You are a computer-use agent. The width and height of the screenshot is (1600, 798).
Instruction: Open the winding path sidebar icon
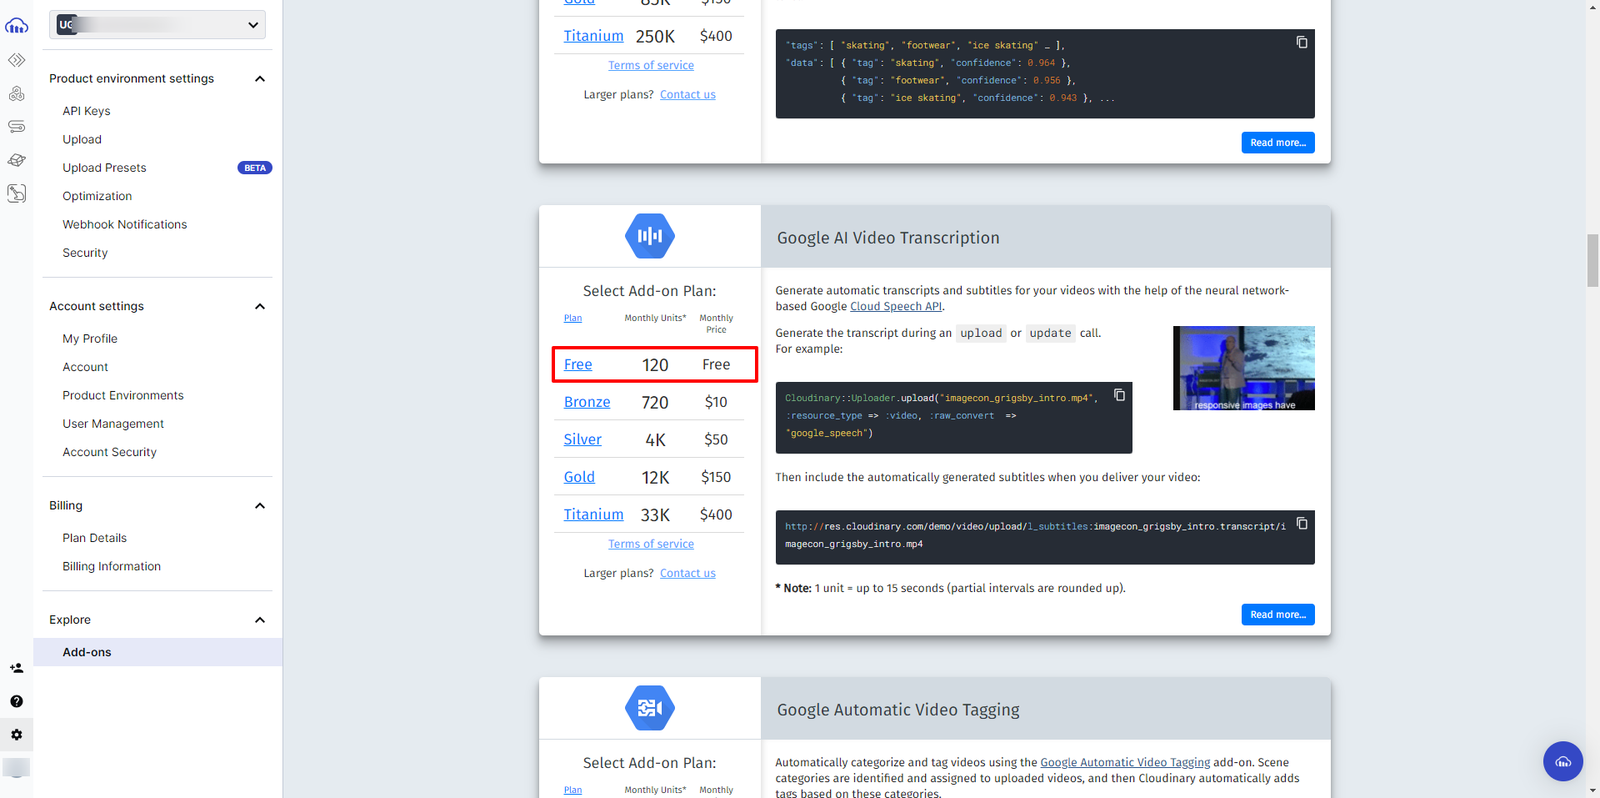click(17, 127)
